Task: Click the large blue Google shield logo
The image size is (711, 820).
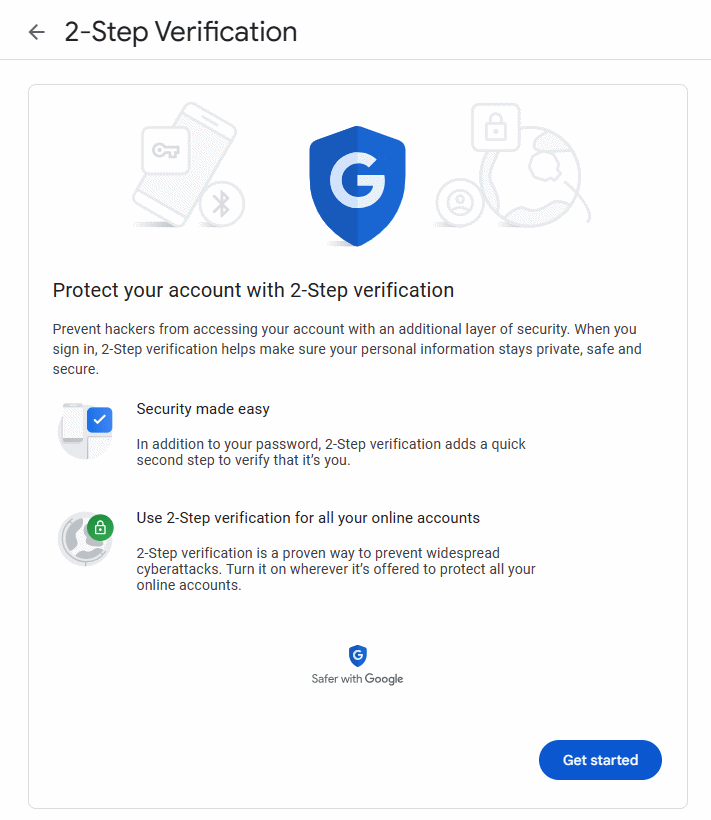Action: click(x=357, y=187)
